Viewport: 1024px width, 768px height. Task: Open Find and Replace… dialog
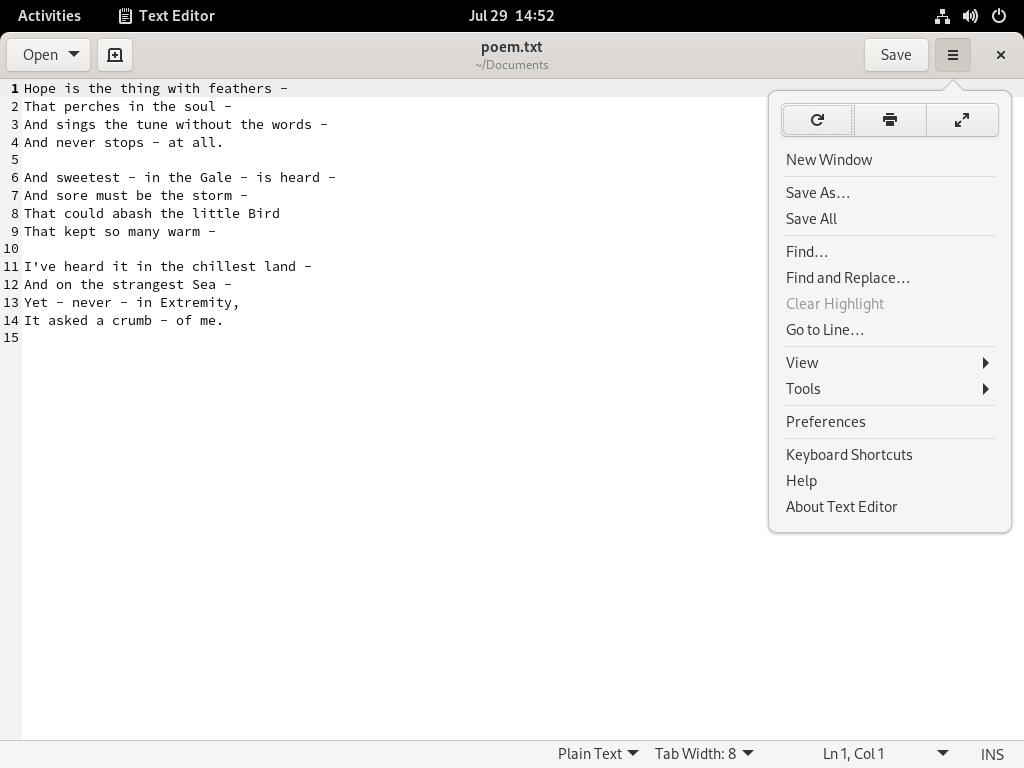pos(889,278)
